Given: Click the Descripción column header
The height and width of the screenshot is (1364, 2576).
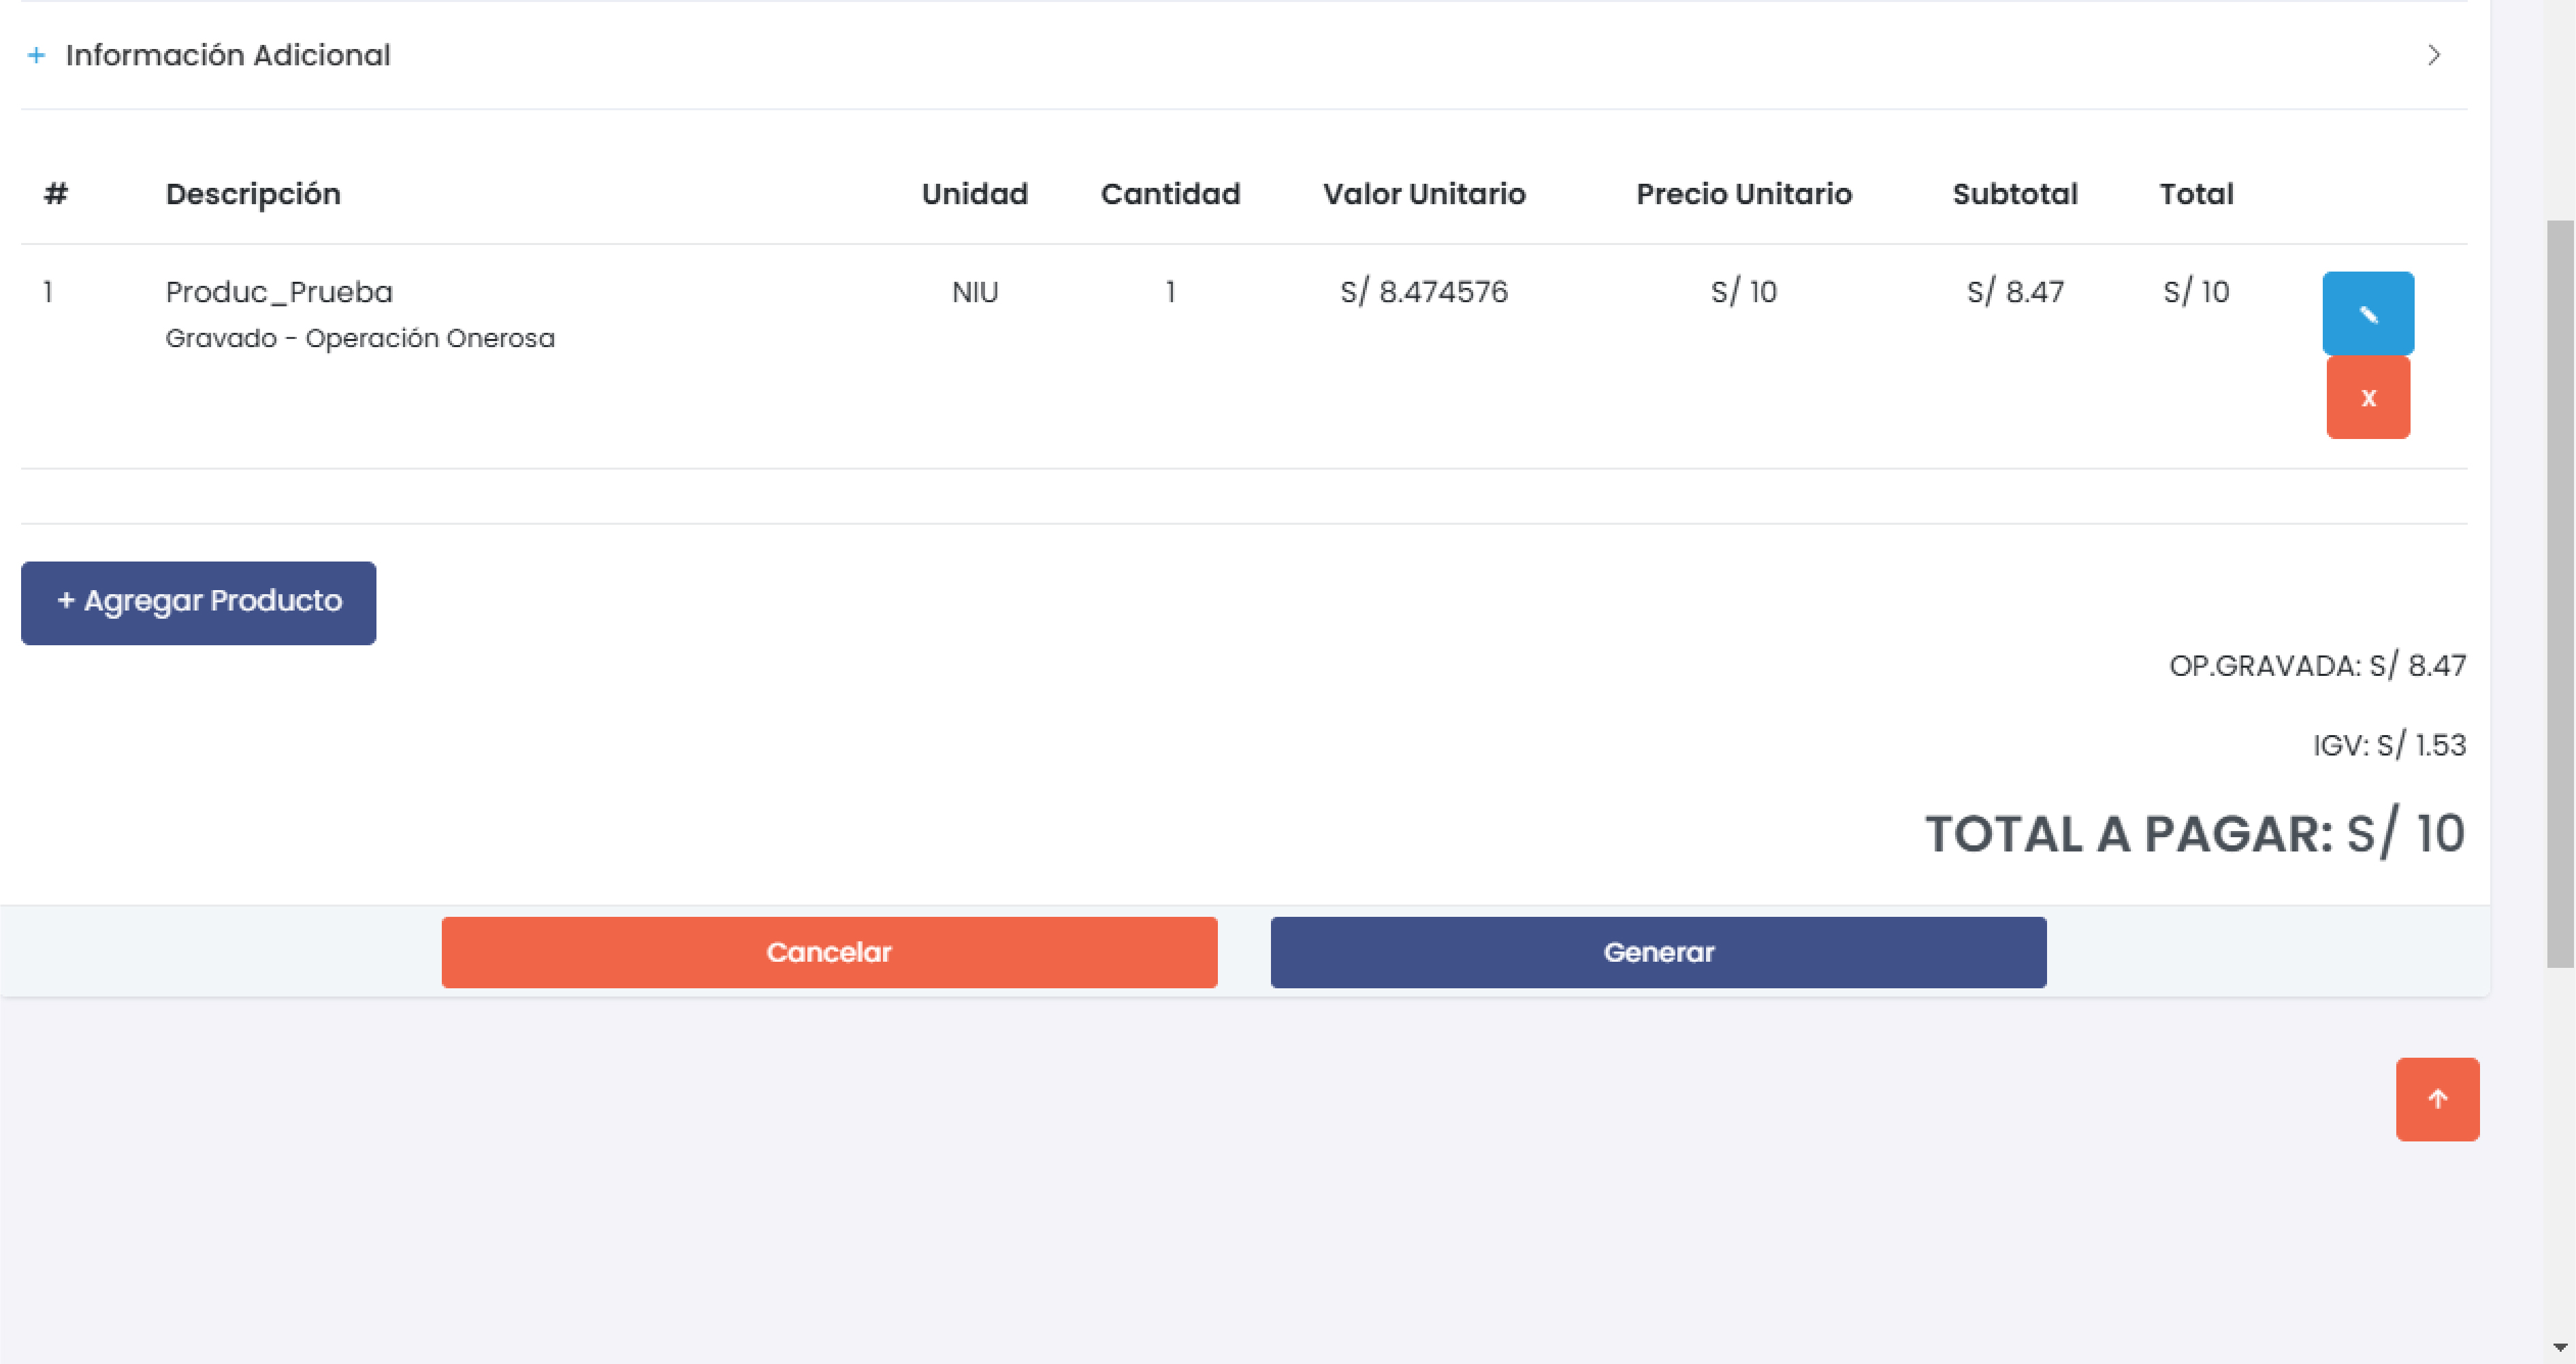Looking at the screenshot, I should 253,194.
